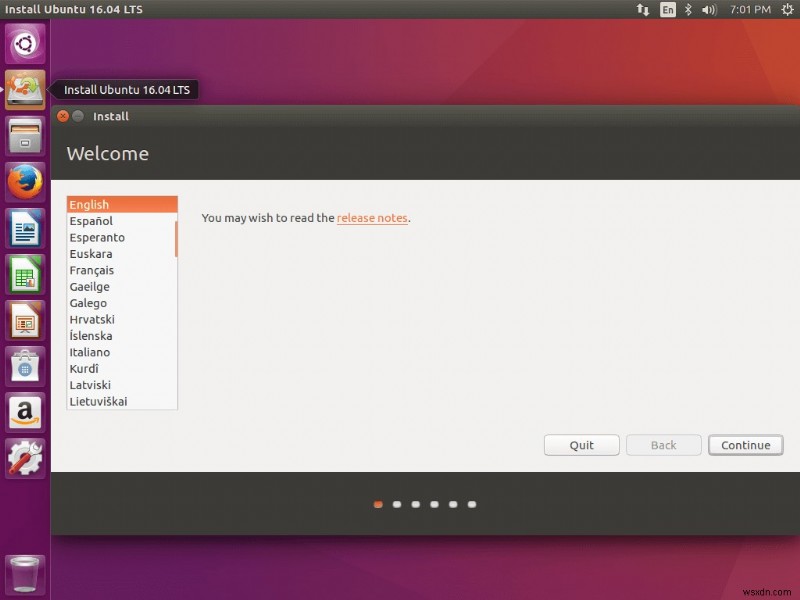Open the Trash in the launcher
The width and height of the screenshot is (800, 600).
click(24, 573)
